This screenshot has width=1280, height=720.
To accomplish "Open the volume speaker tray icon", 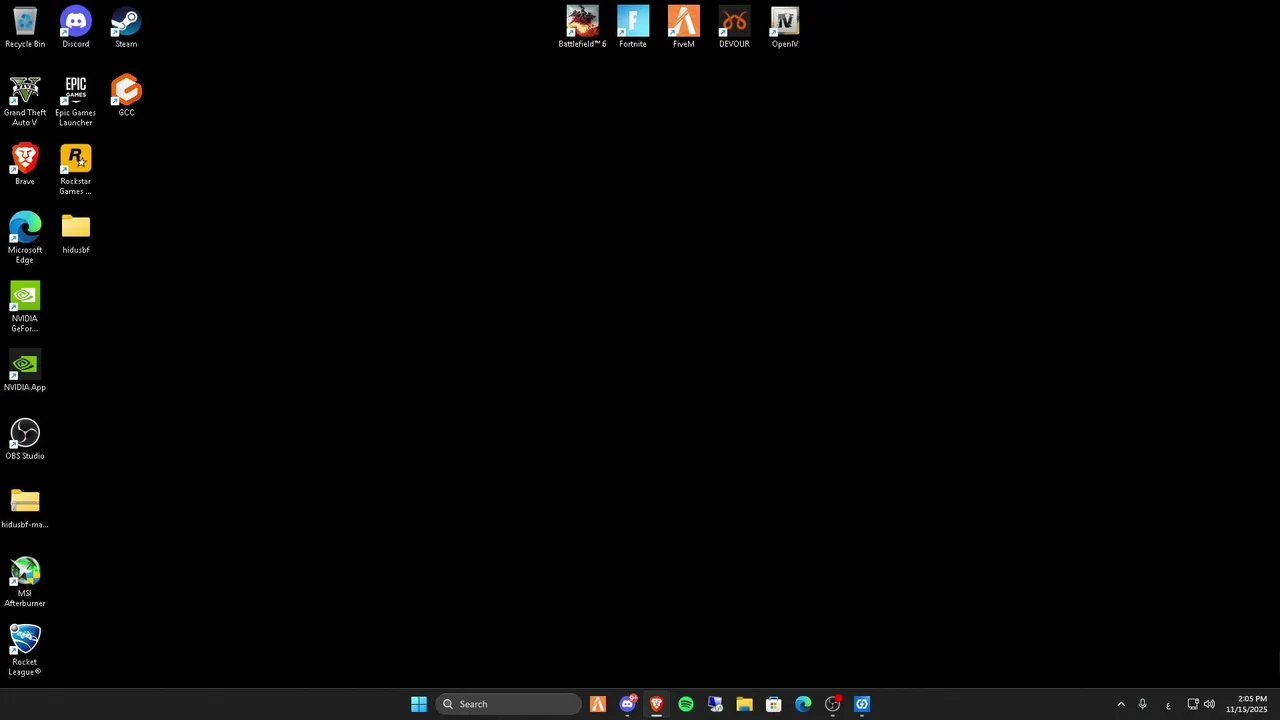I will 1209,704.
